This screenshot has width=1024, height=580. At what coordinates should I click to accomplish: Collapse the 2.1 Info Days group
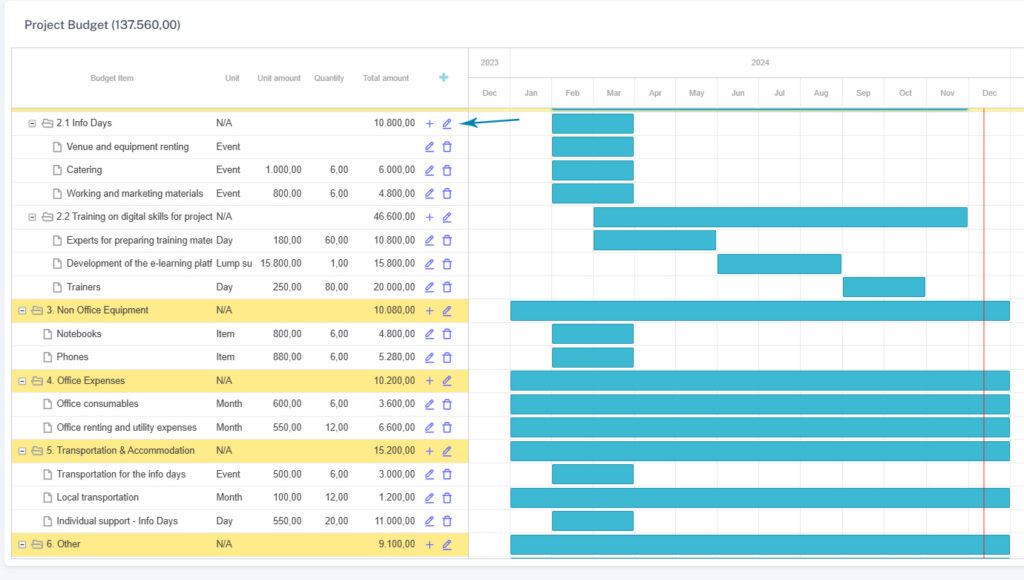point(32,123)
